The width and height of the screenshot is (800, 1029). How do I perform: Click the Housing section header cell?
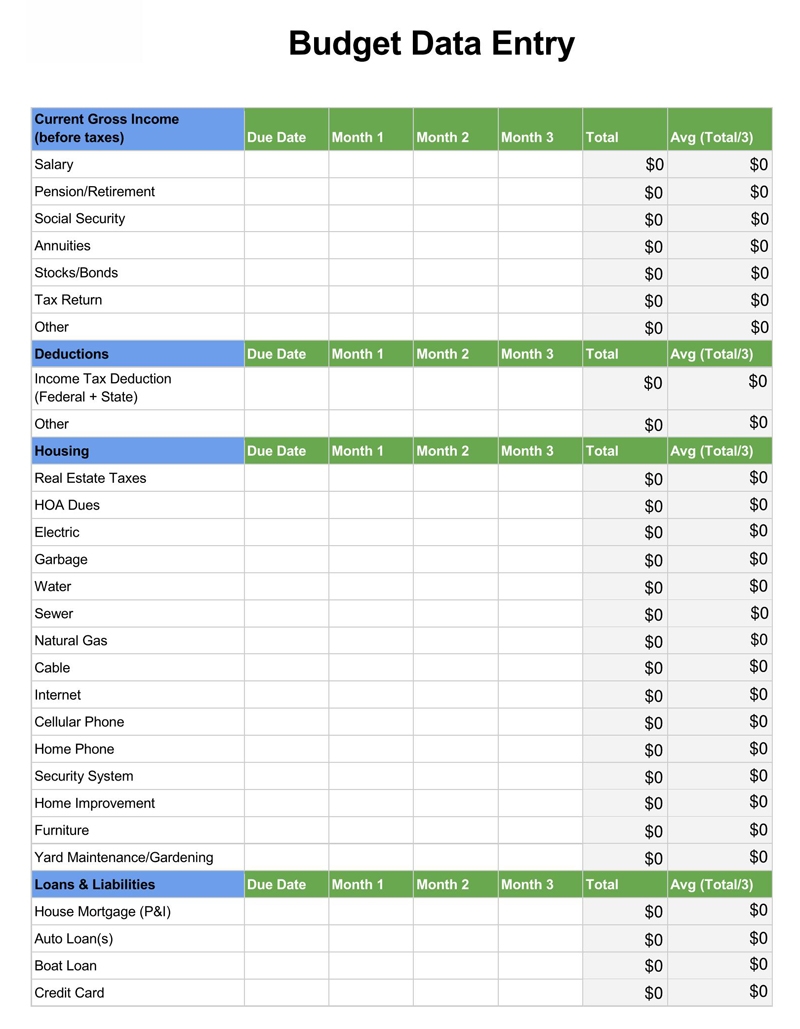pos(138,451)
